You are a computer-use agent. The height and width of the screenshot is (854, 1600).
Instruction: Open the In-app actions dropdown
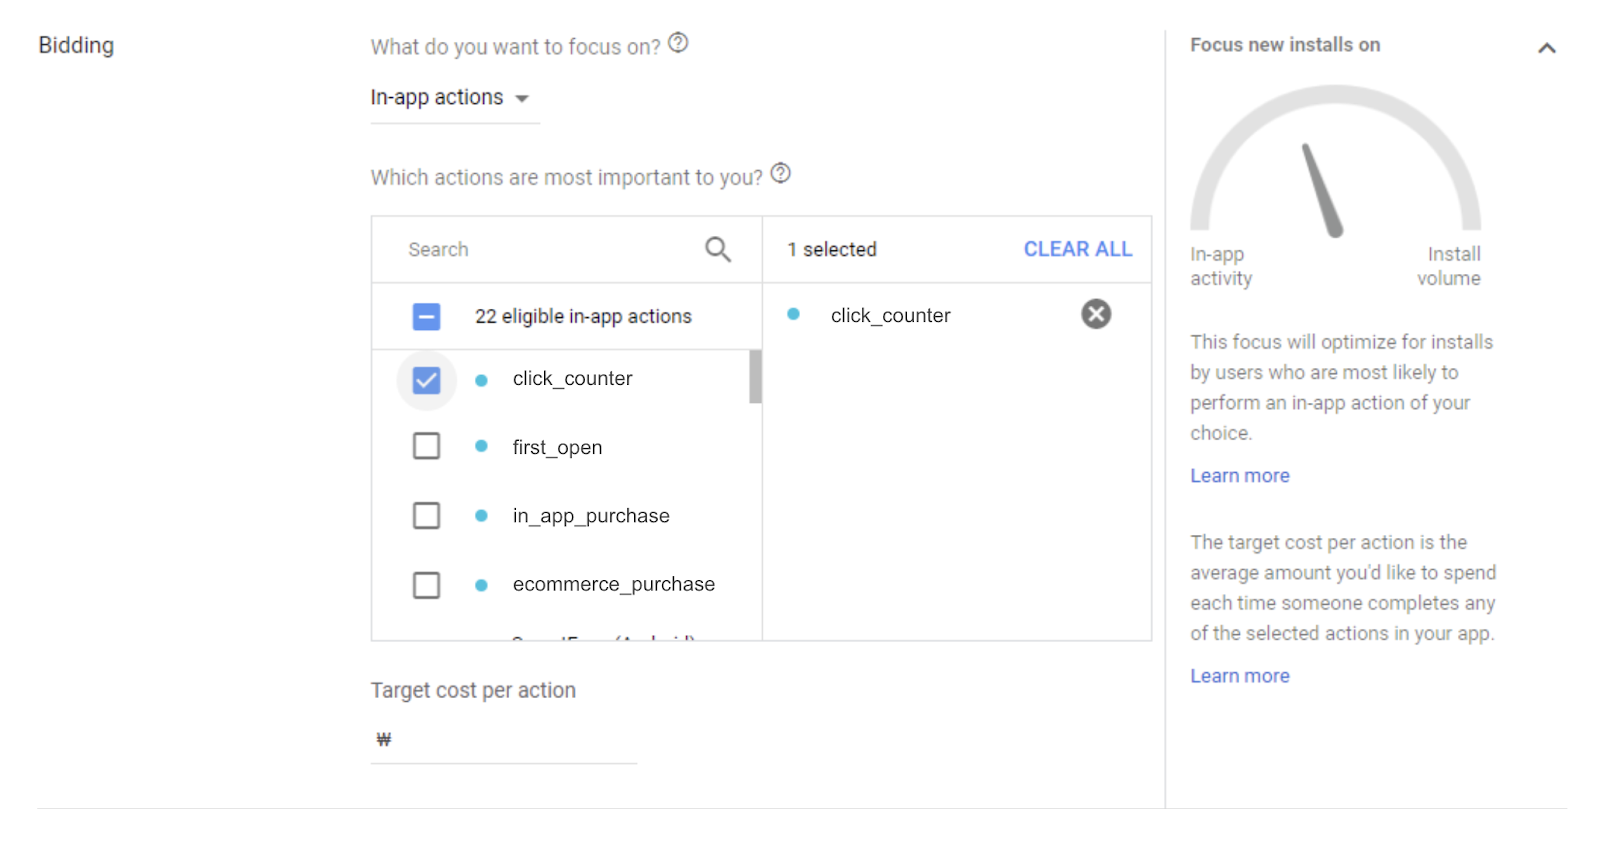[450, 98]
